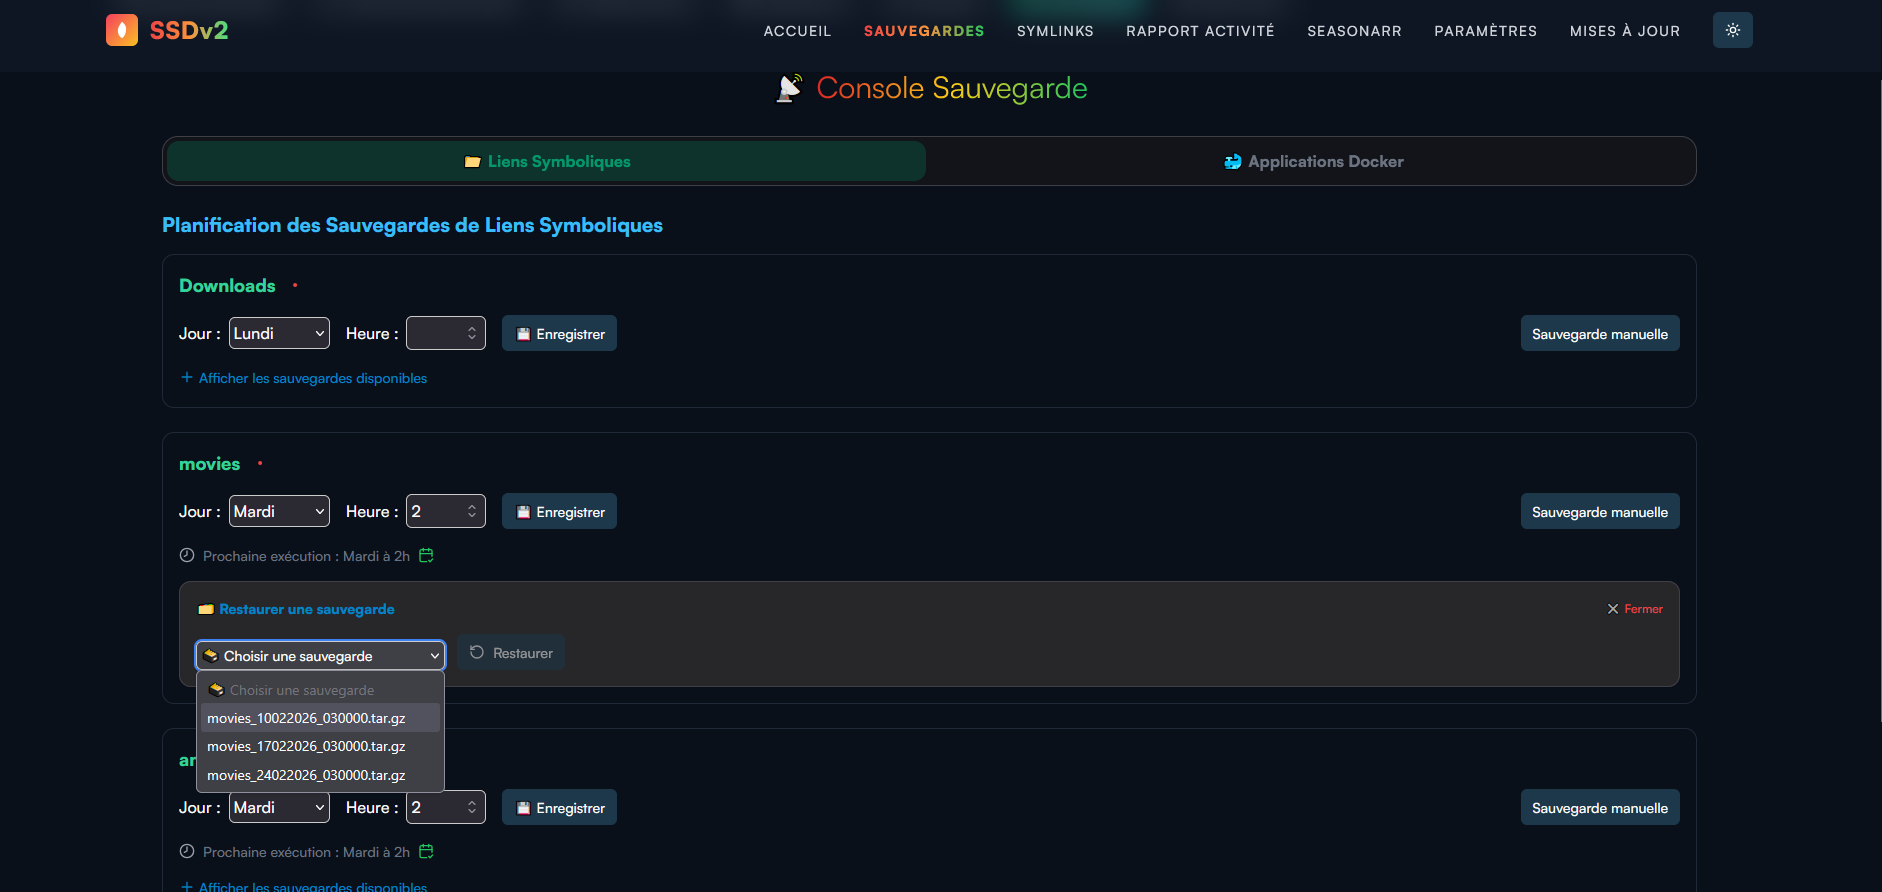Open the movies Jour dropdown showing Mardi
This screenshot has height=892, width=1882.
click(x=279, y=512)
